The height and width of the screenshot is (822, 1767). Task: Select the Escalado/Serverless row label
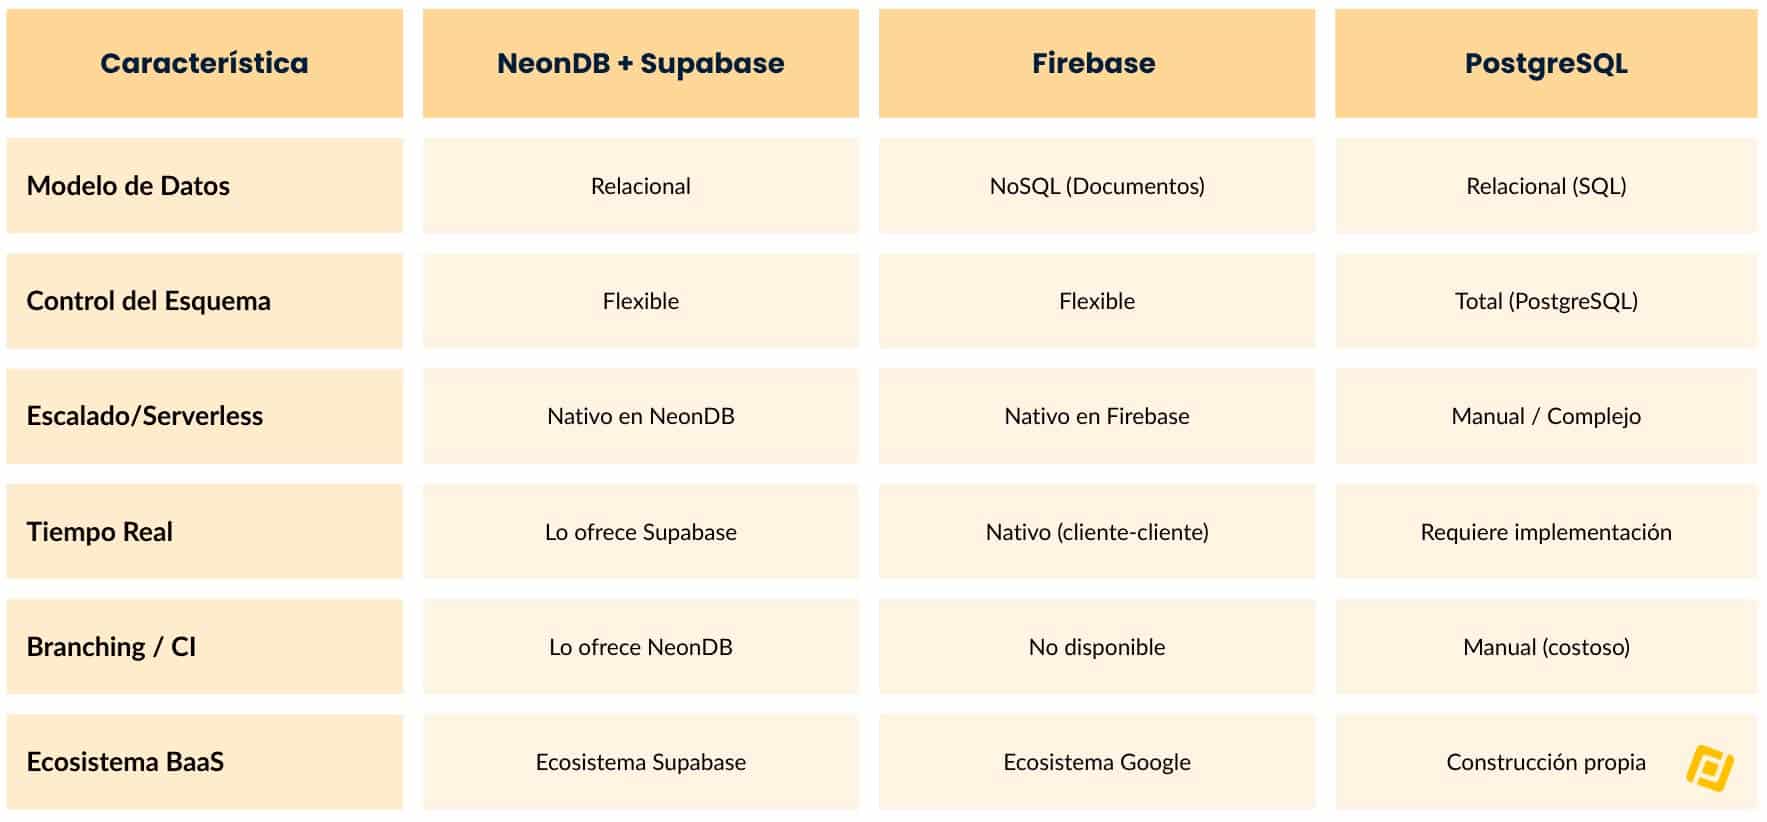[x=204, y=416]
